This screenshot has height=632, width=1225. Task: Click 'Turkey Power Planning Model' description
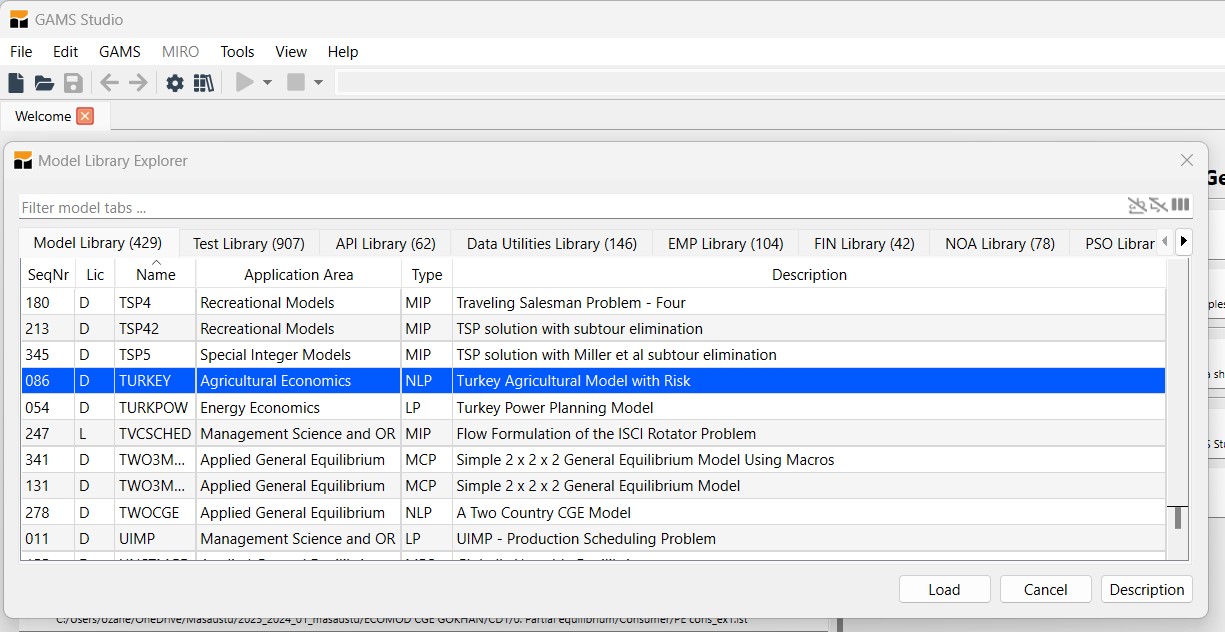pos(555,407)
